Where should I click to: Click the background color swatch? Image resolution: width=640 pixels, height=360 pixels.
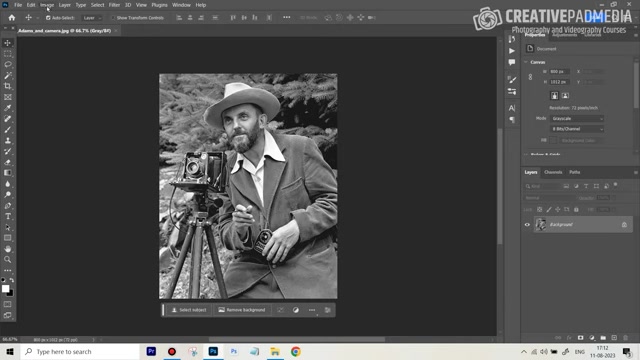(x=11, y=293)
